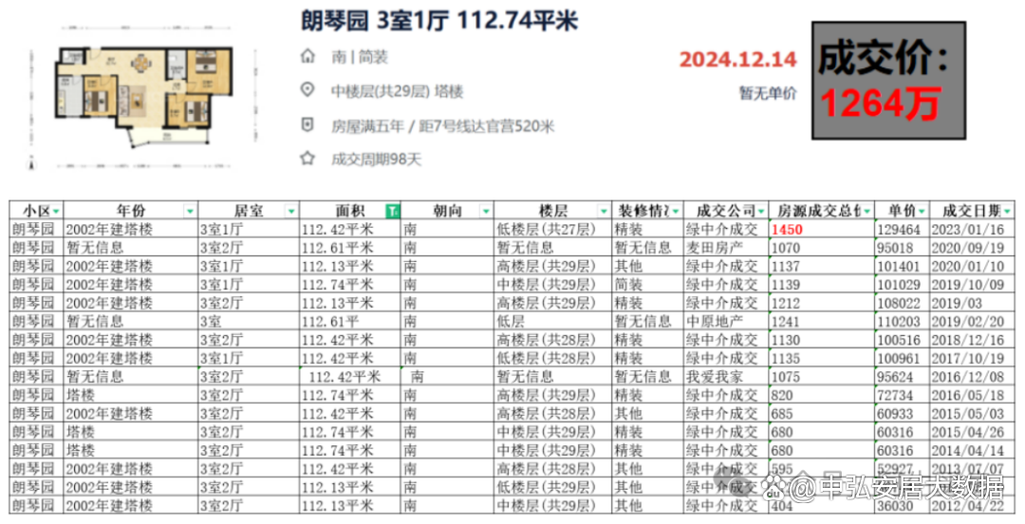The height and width of the screenshot is (524, 1025).
Task: Click the house orientation icon
Action: pos(308,55)
